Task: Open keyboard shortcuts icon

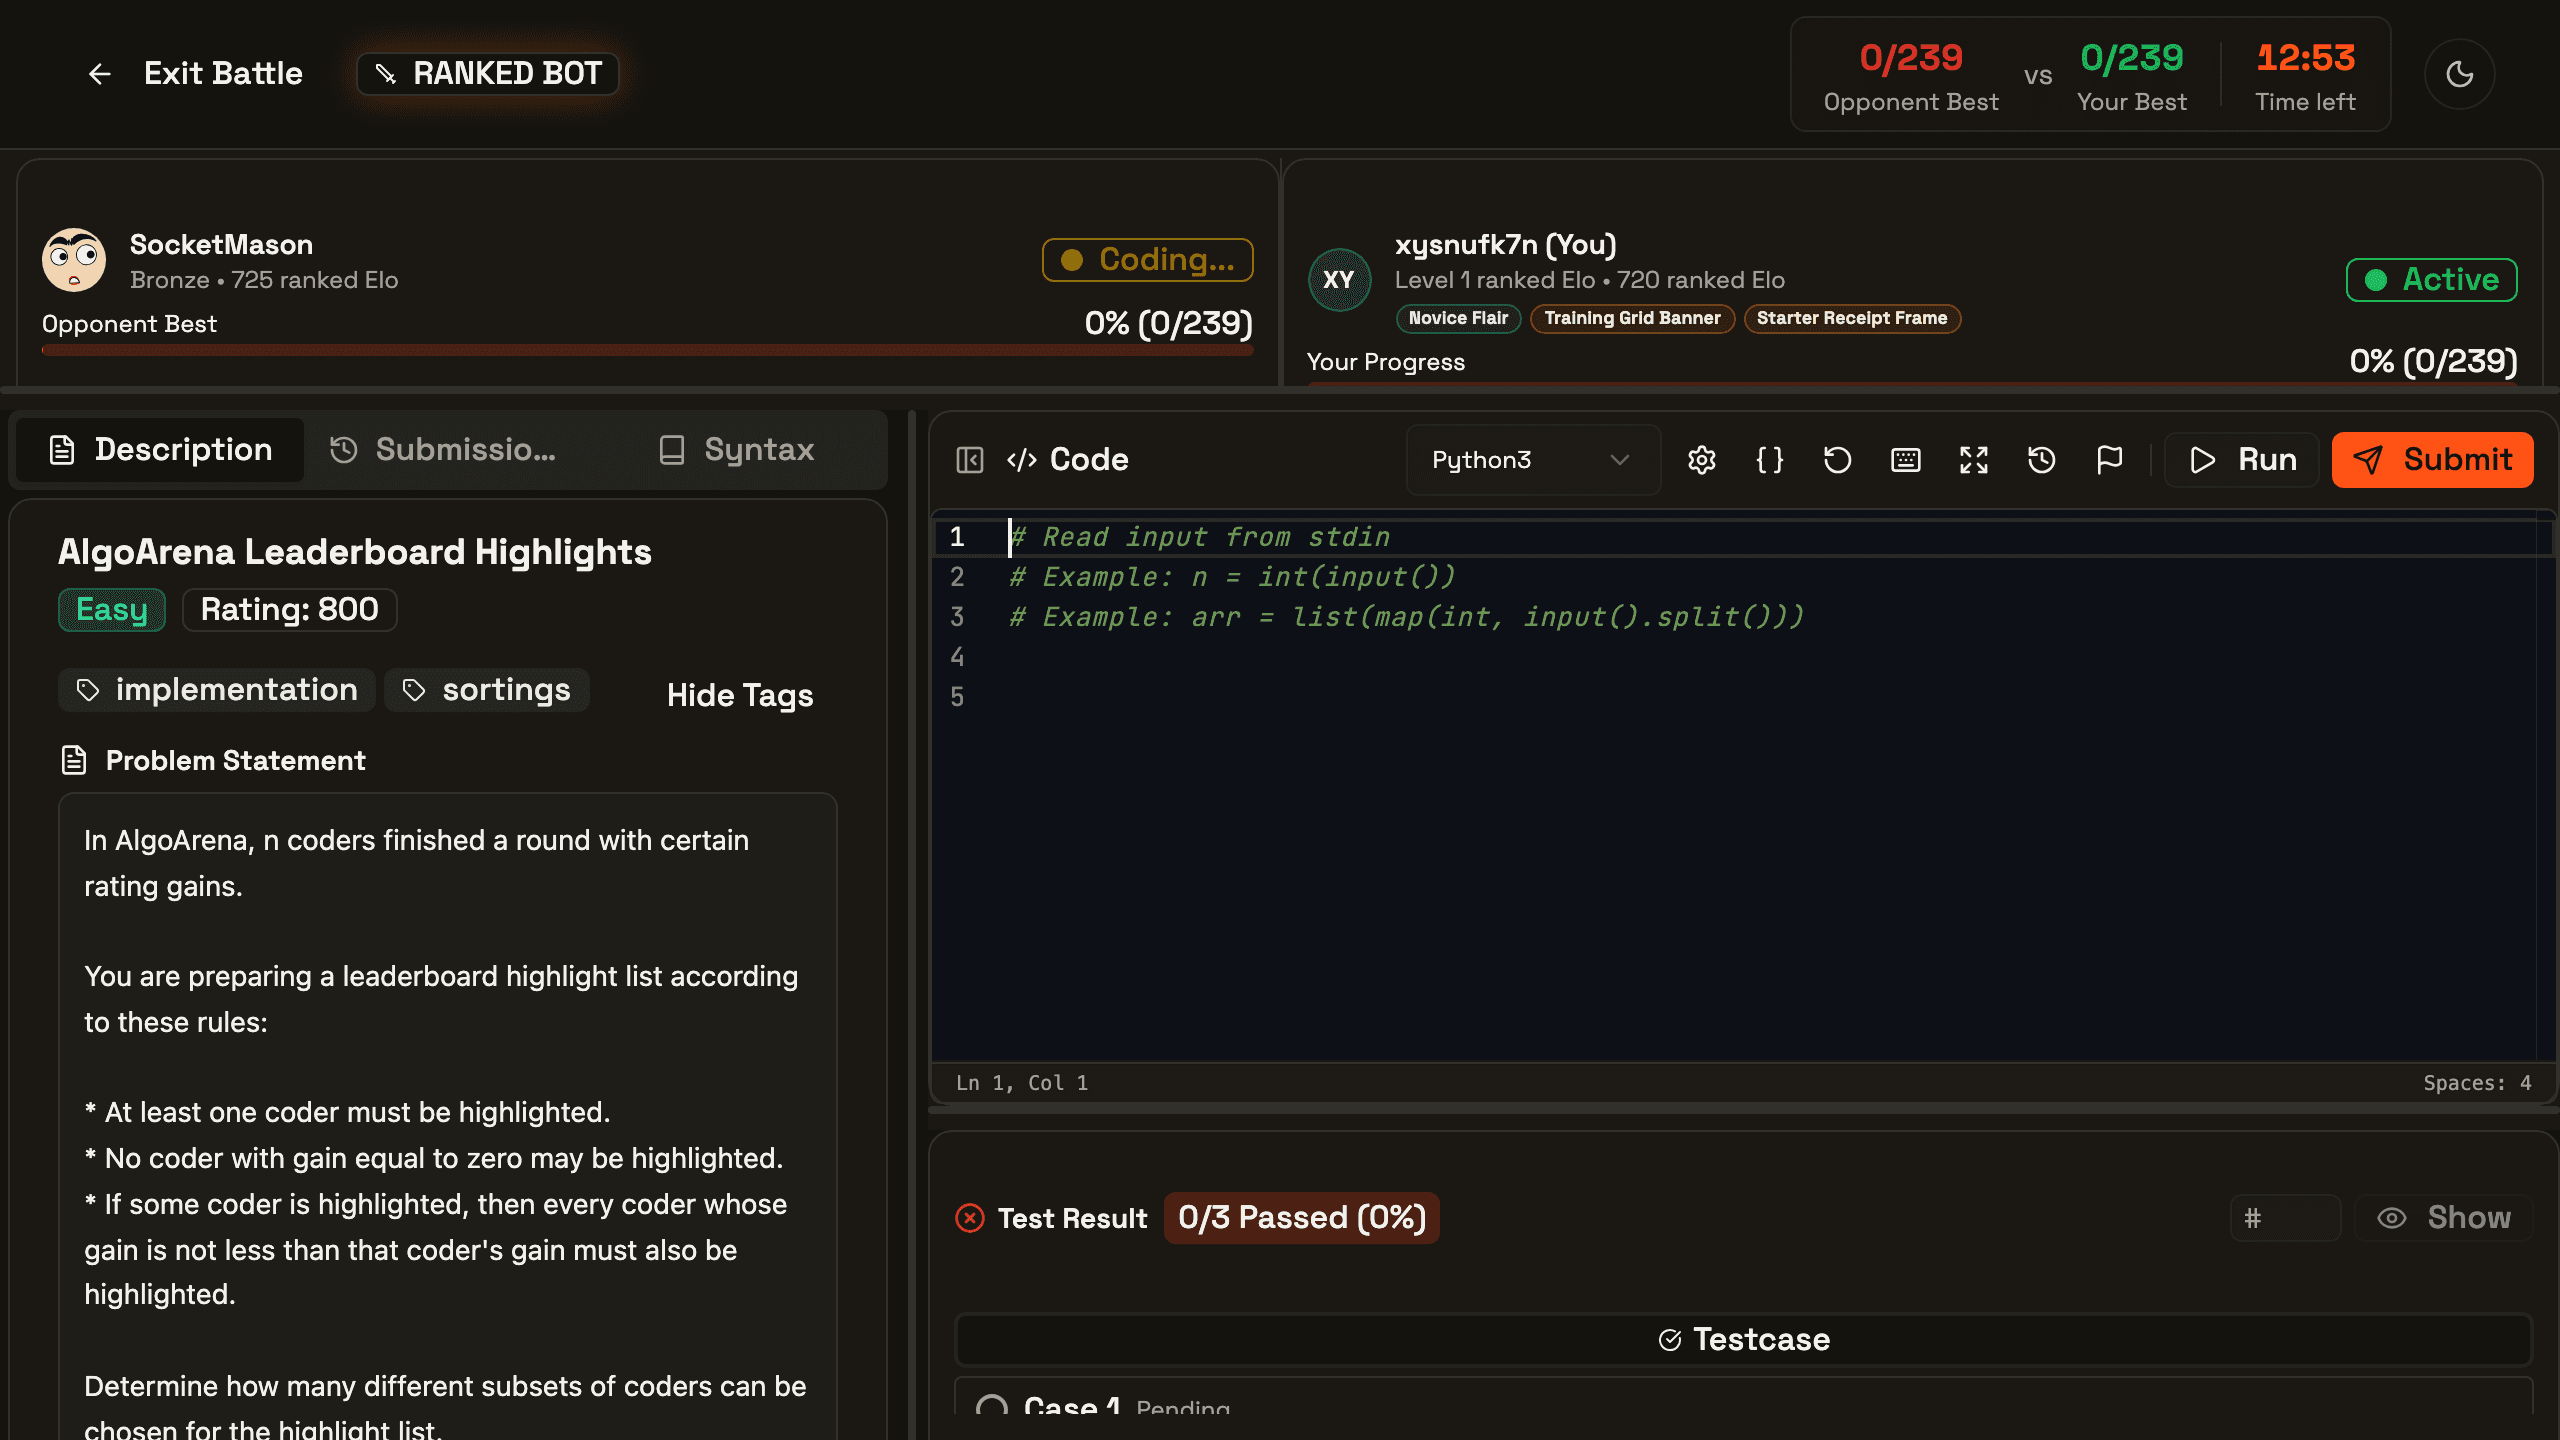Action: click(x=1905, y=460)
